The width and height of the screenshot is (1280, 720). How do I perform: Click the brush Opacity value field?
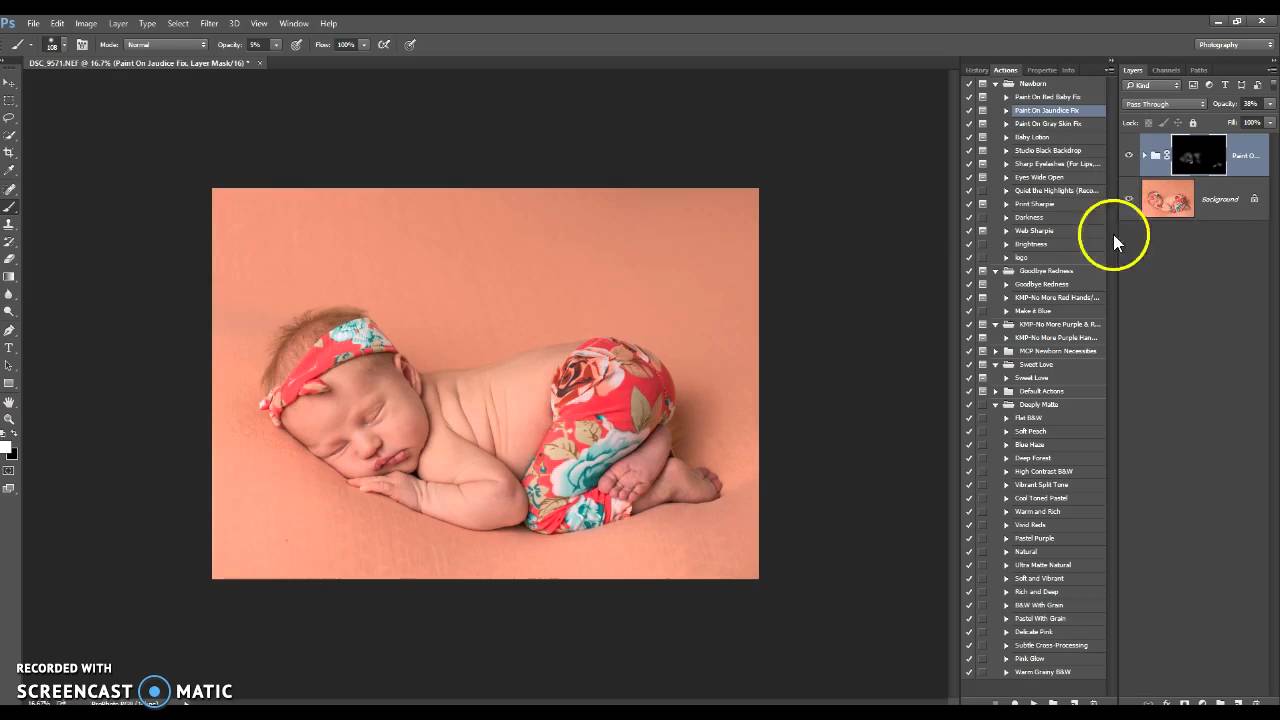pyautogui.click(x=258, y=44)
